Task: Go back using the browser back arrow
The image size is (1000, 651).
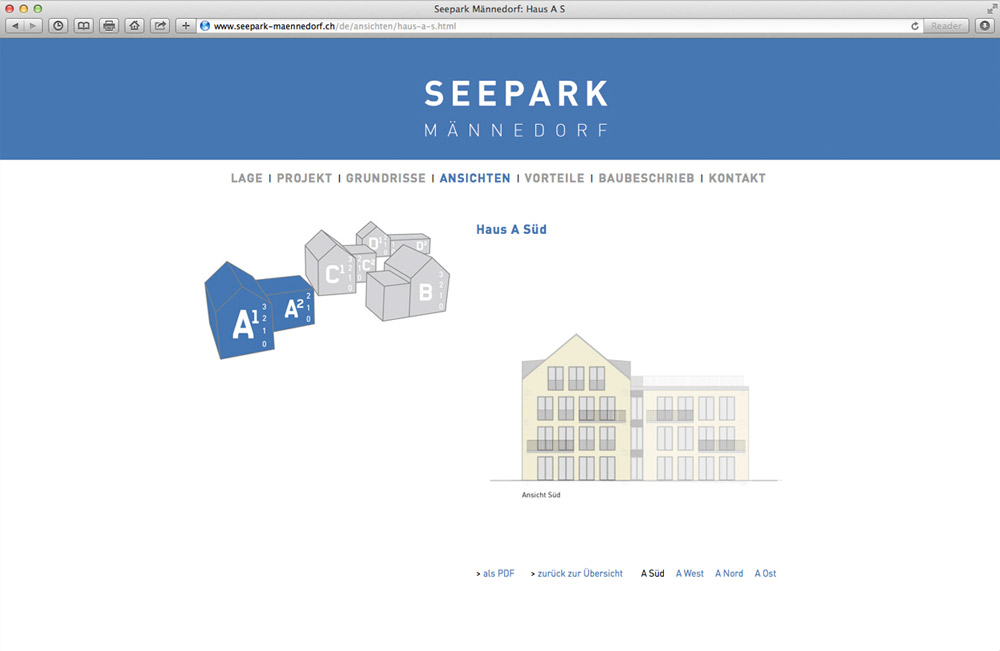Action: [x=16, y=26]
